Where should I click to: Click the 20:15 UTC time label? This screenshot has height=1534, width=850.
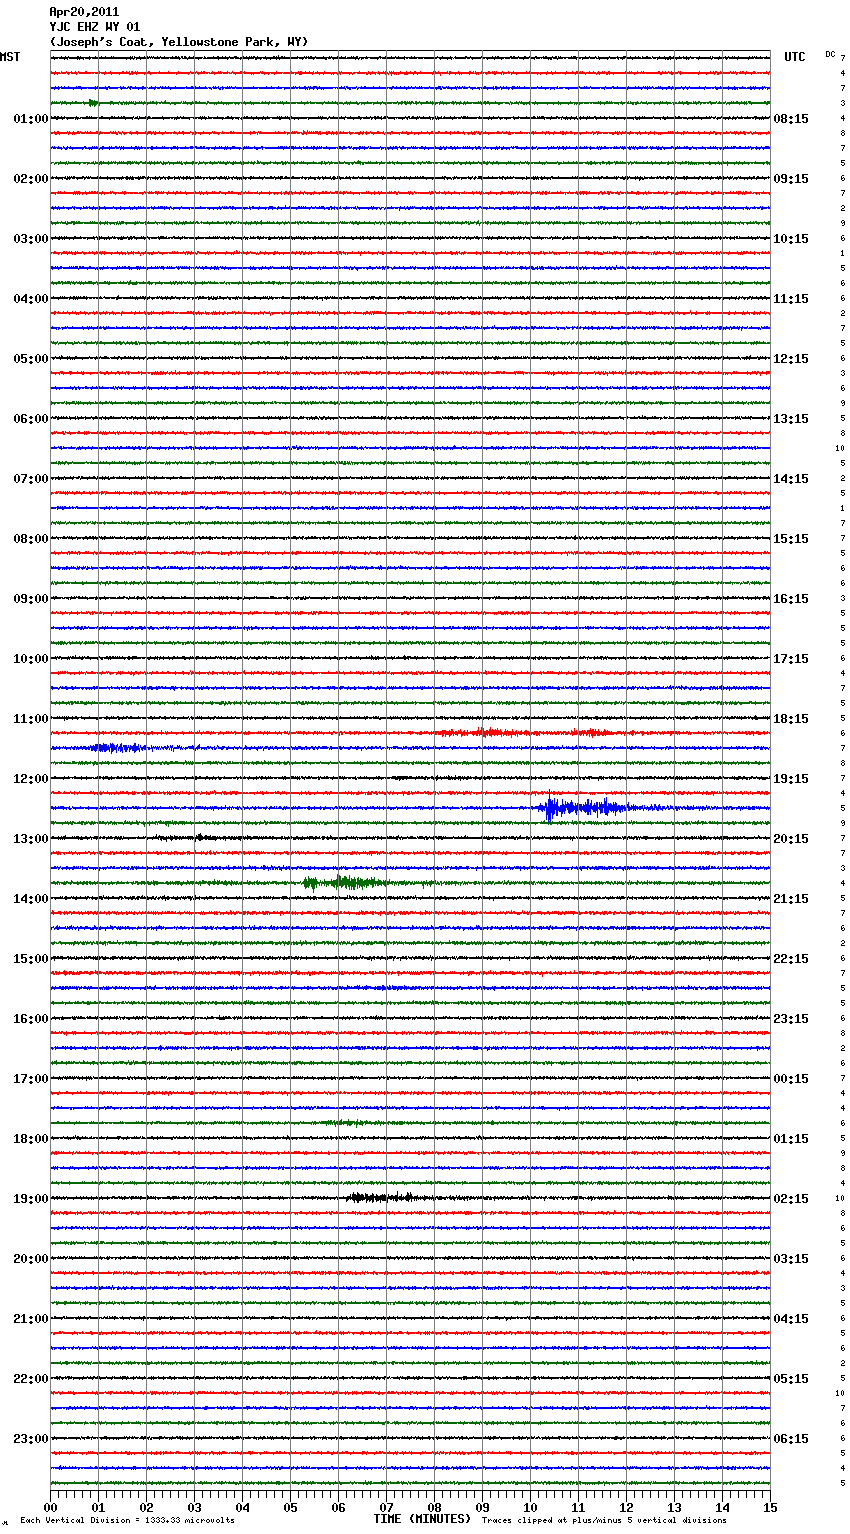tap(791, 839)
